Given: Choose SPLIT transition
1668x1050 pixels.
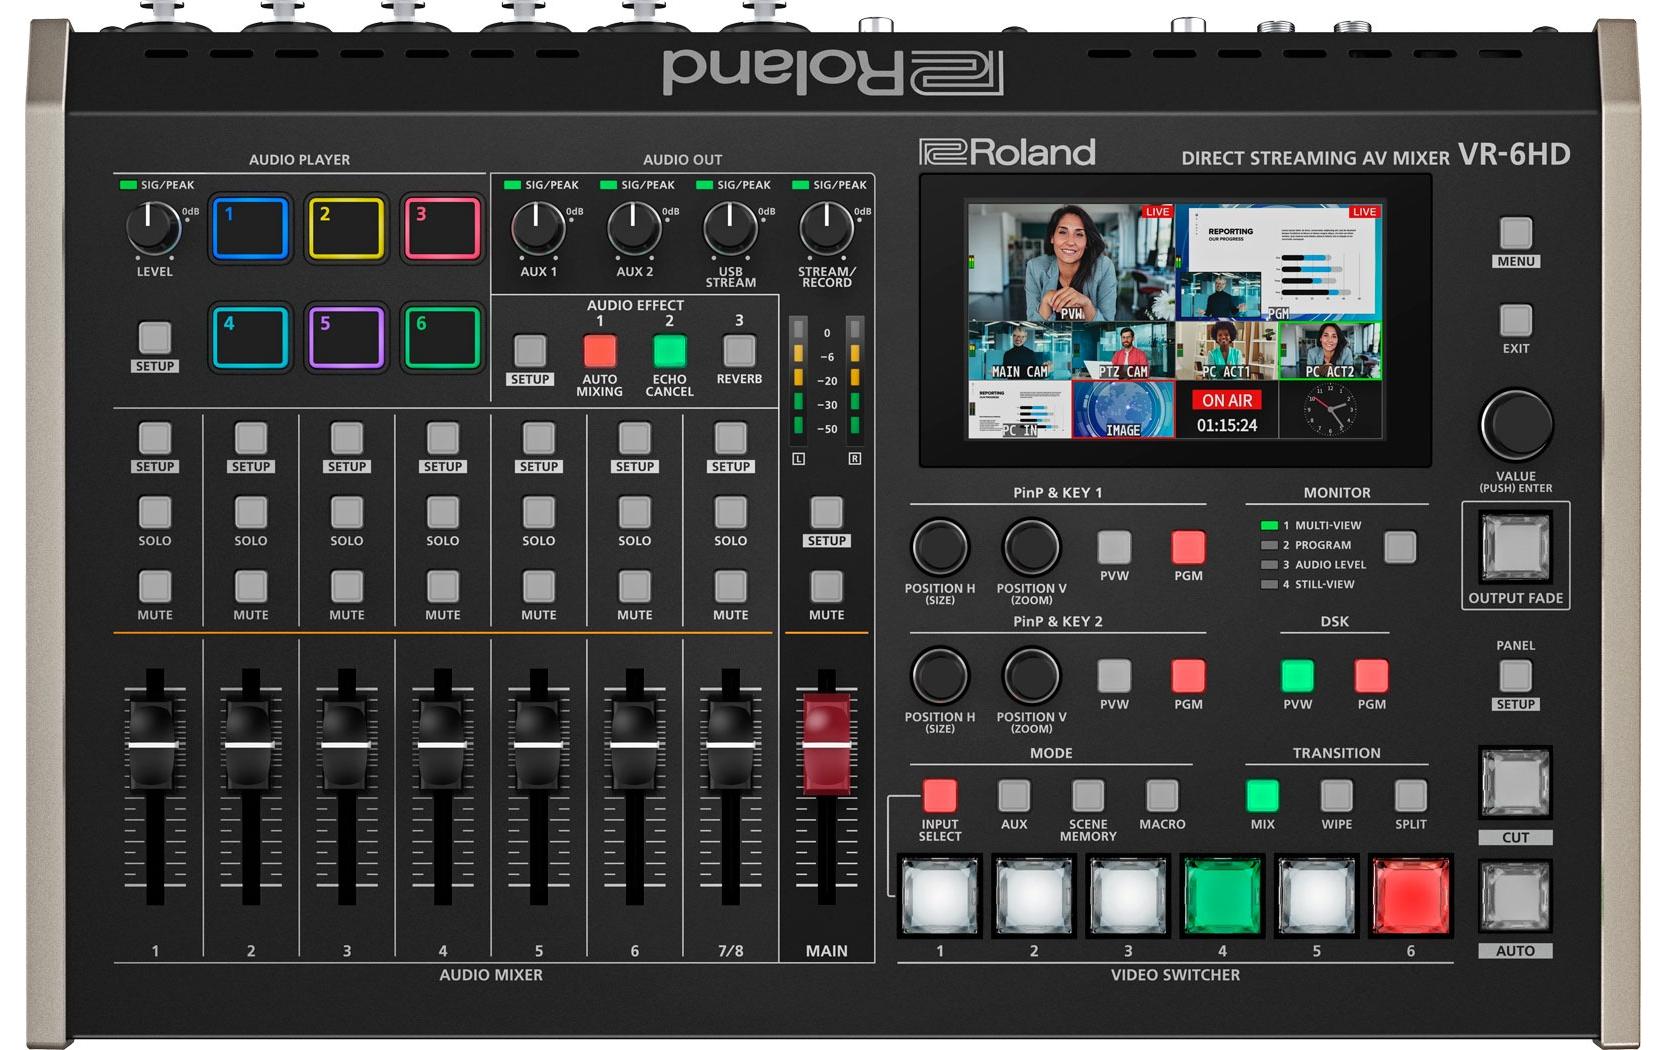Looking at the screenshot, I should pos(1410,796).
